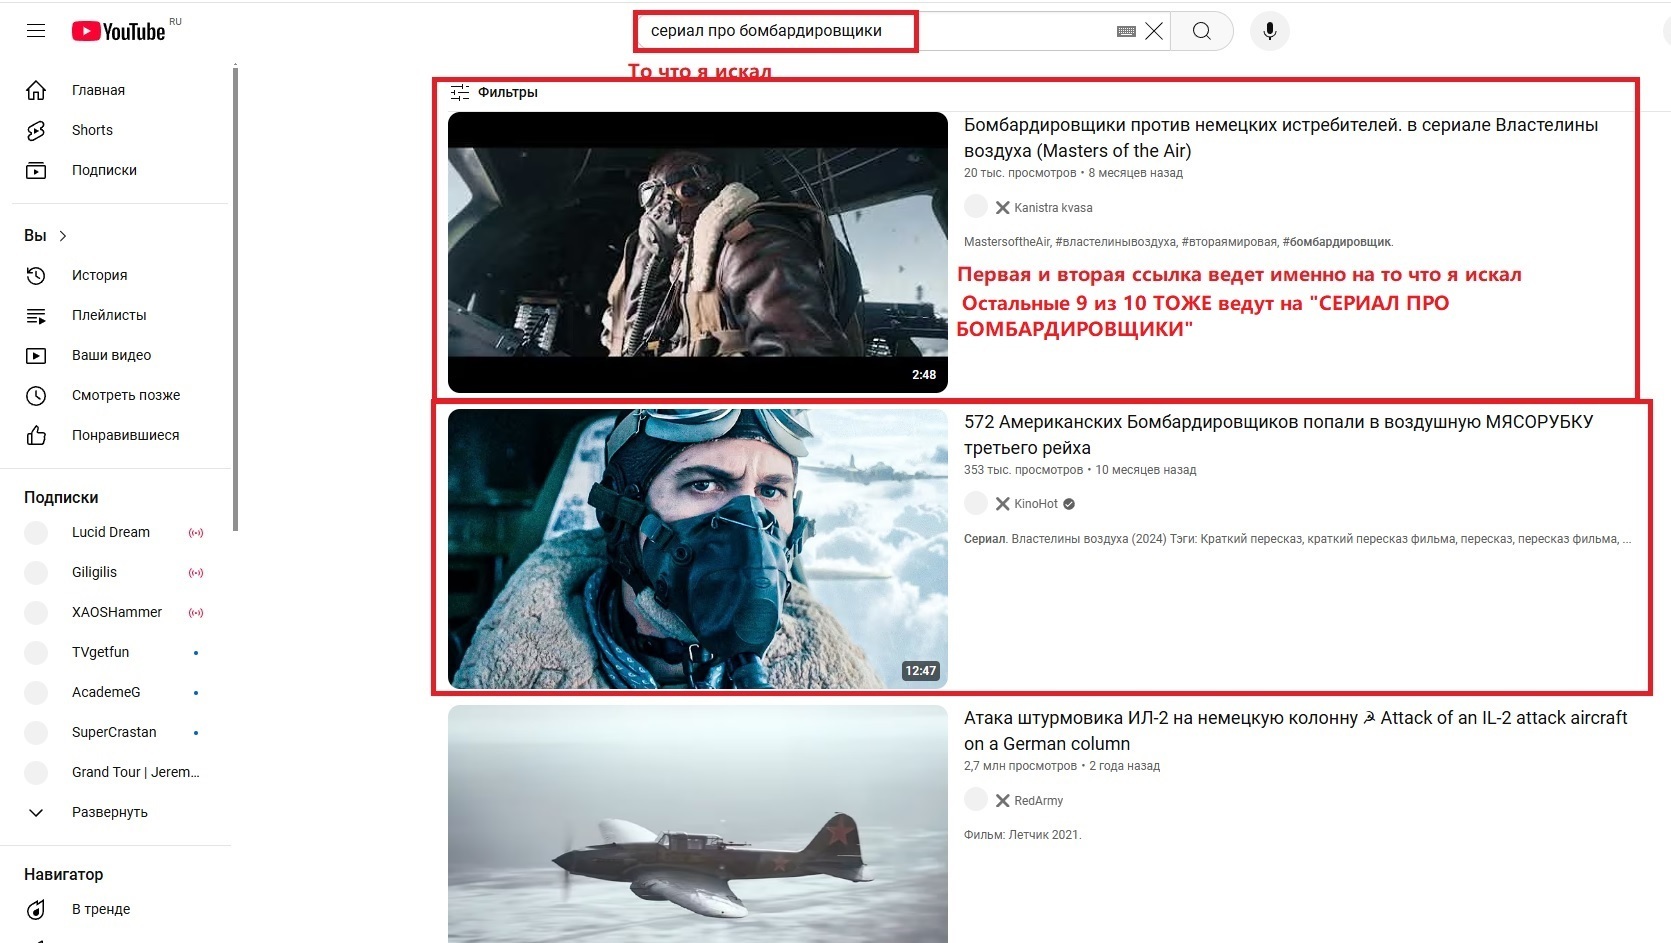Click the sidebar vertical scrollbar
Screen dimensions: 1671x943
pyautogui.click(x=235, y=298)
